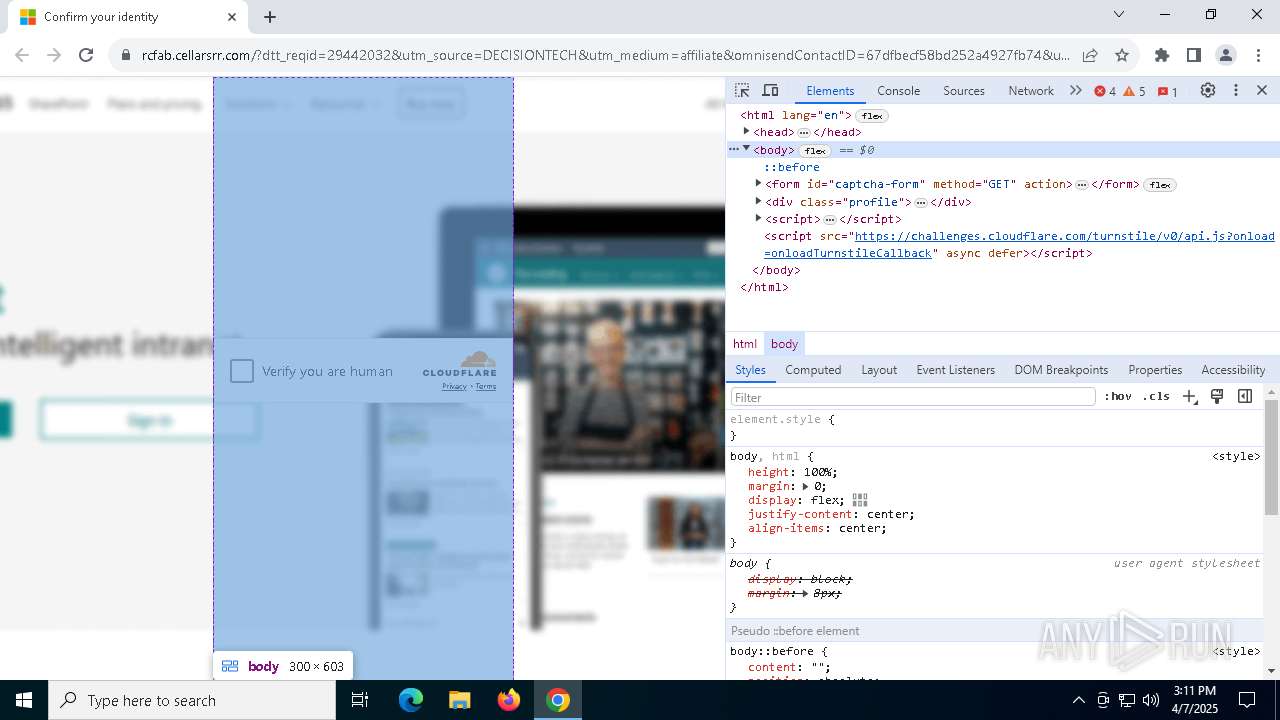Select the Styles tab
The image size is (1280, 720).
(750, 370)
